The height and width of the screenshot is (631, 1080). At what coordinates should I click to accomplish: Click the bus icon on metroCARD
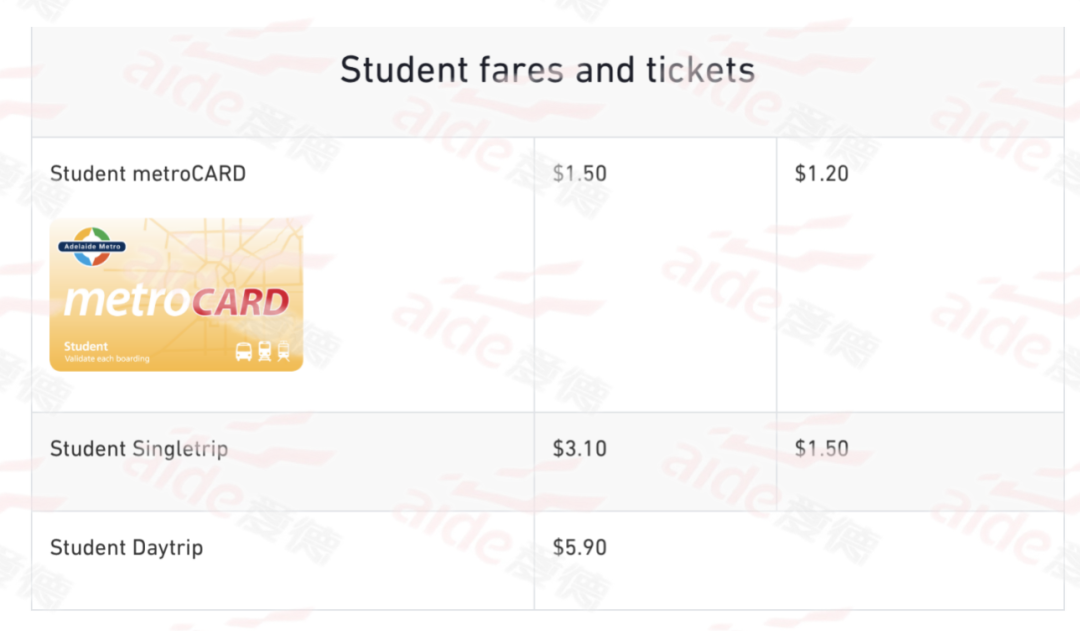coord(244,352)
